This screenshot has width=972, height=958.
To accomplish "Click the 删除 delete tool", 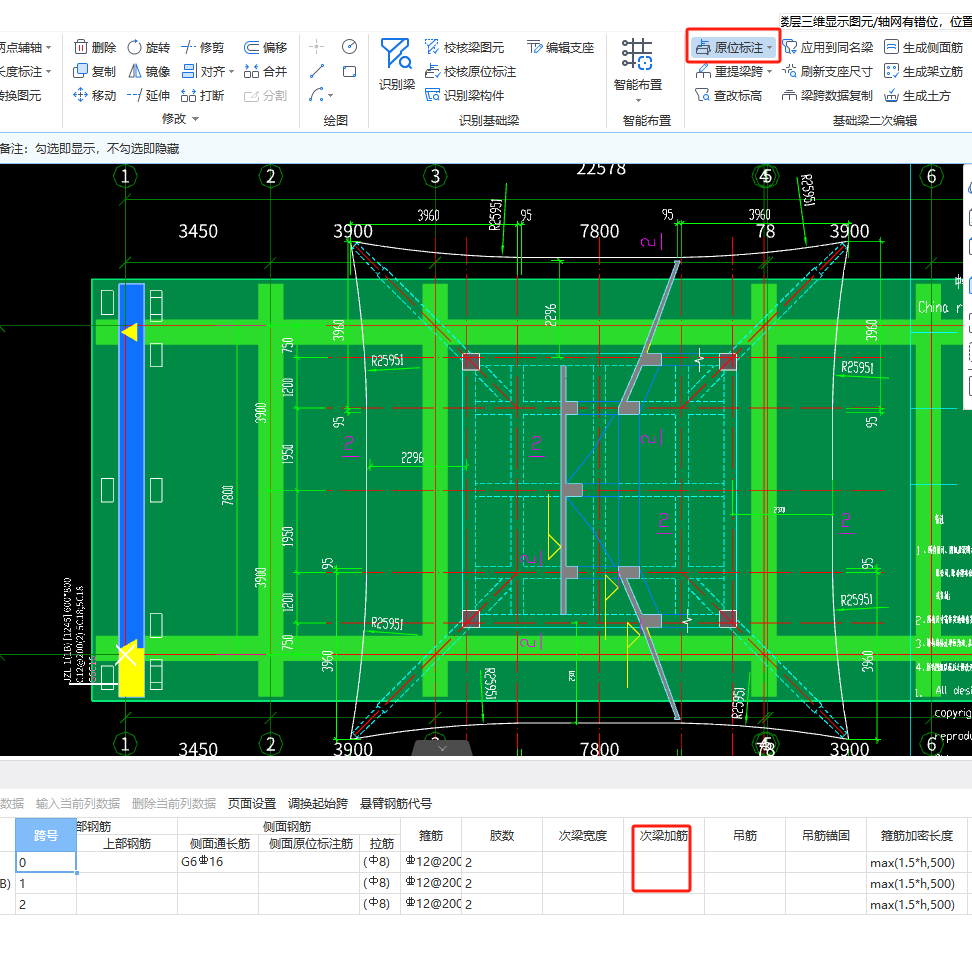I will tap(95, 48).
